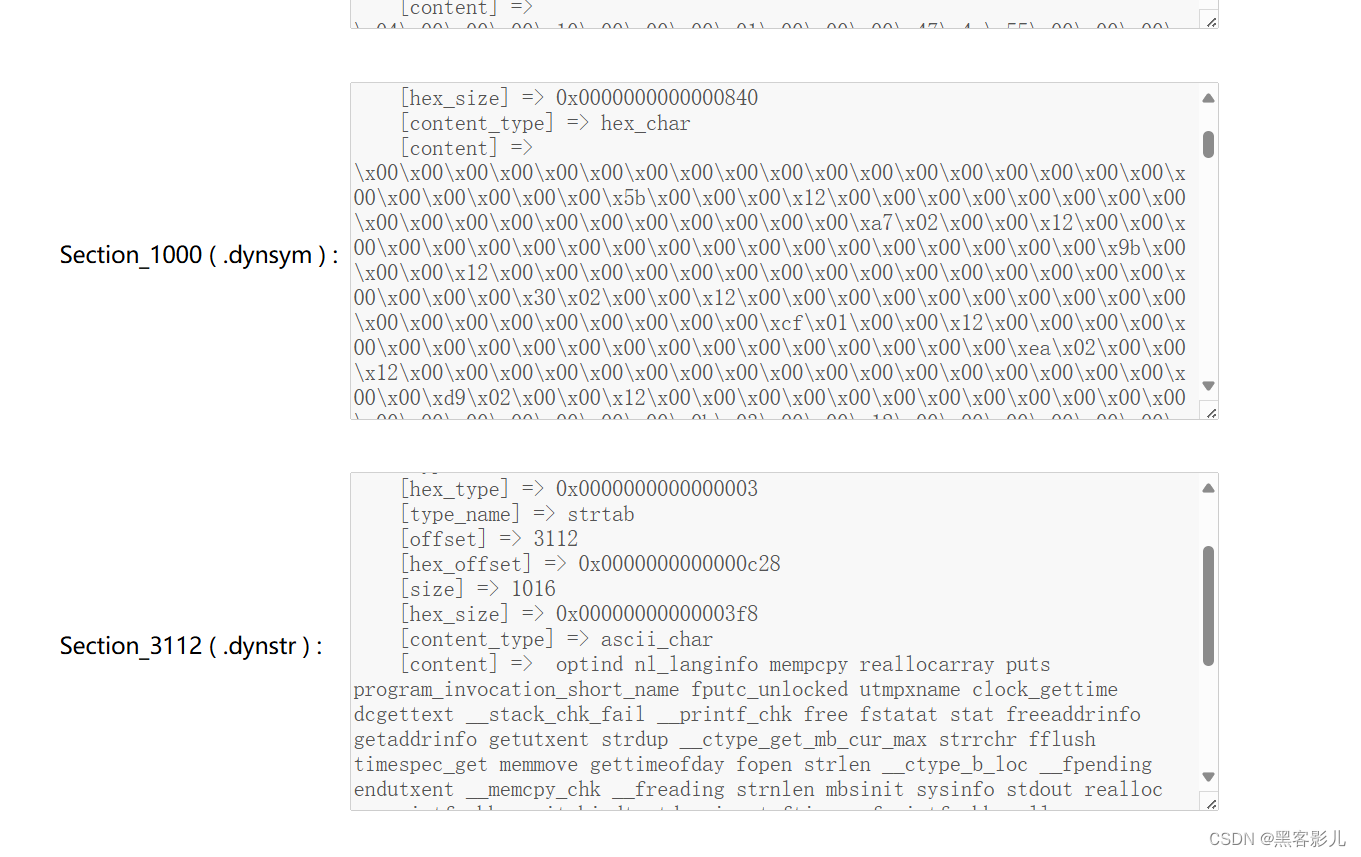
Task: Click the hex_offset 0x0000000000000c28 line
Action: click(x=590, y=564)
